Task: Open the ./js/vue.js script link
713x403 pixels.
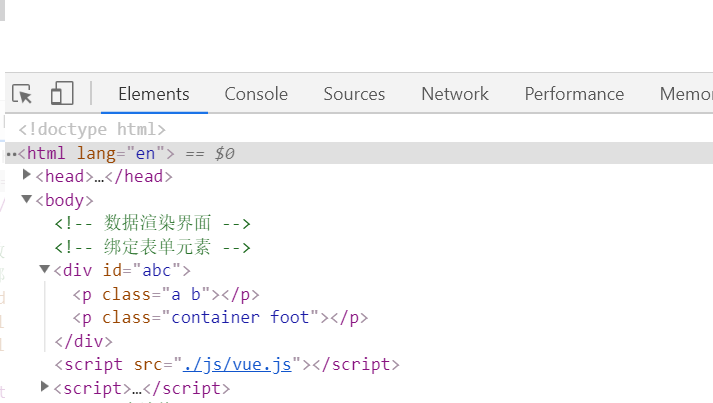Action: click(x=236, y=365)
